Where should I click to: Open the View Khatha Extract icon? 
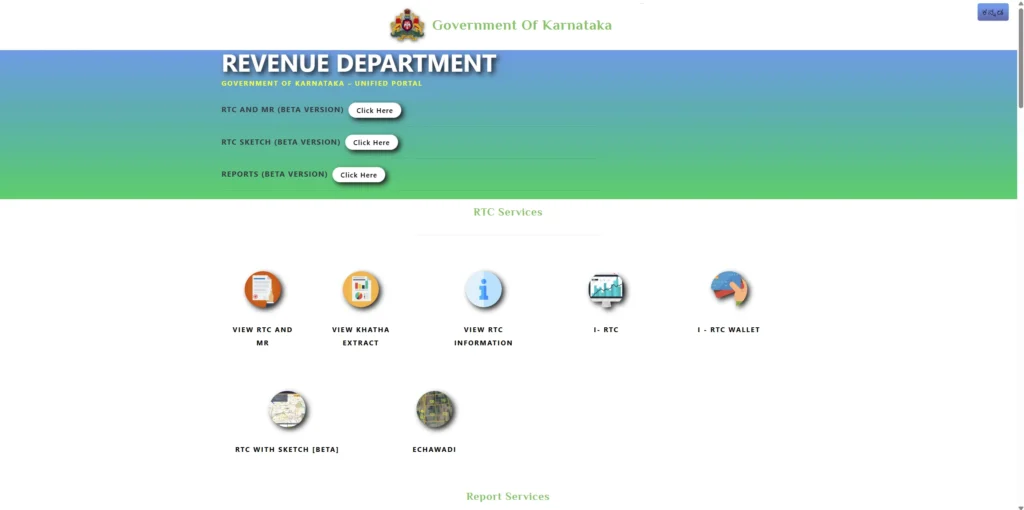361,290
